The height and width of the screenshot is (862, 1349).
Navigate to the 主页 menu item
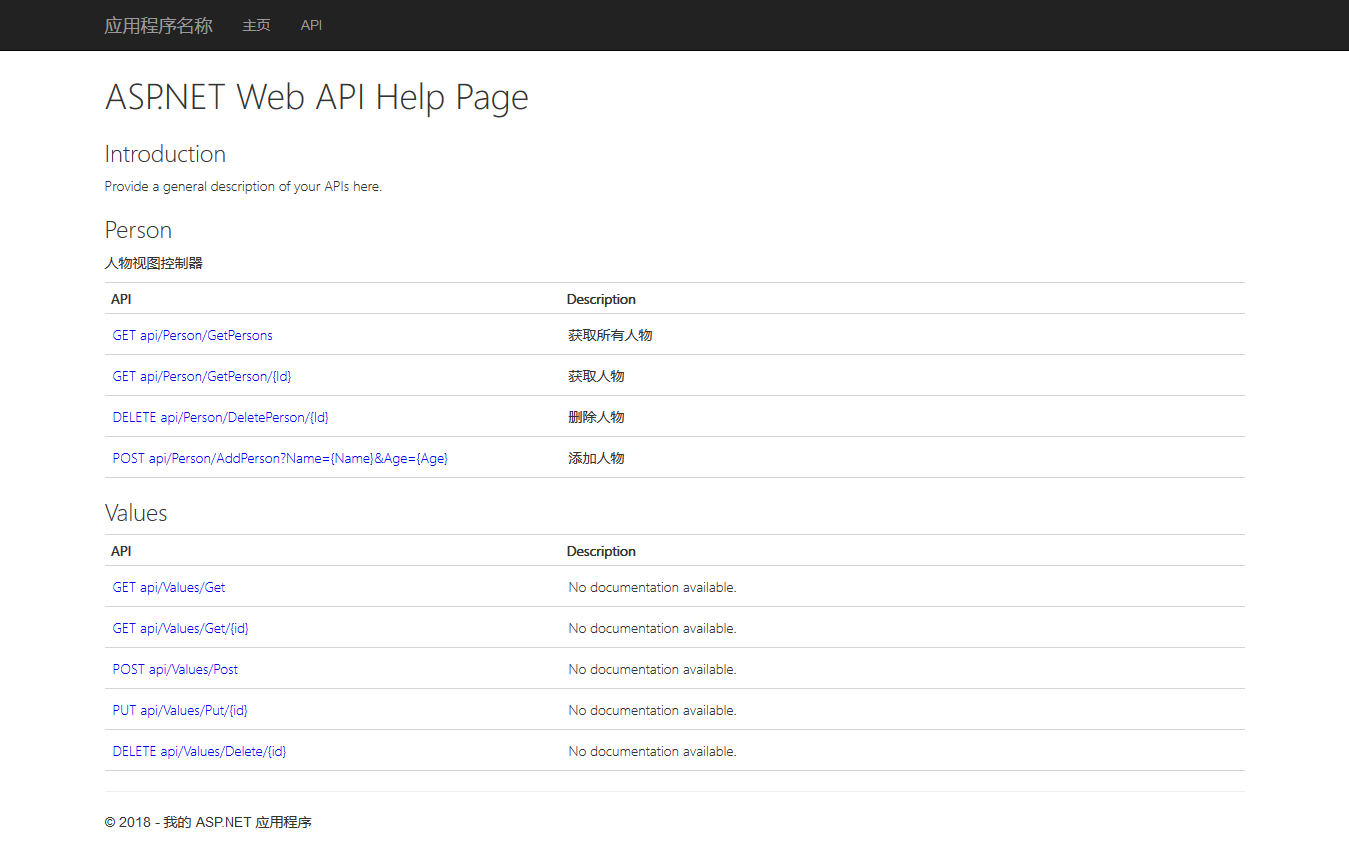coord(256,25)
